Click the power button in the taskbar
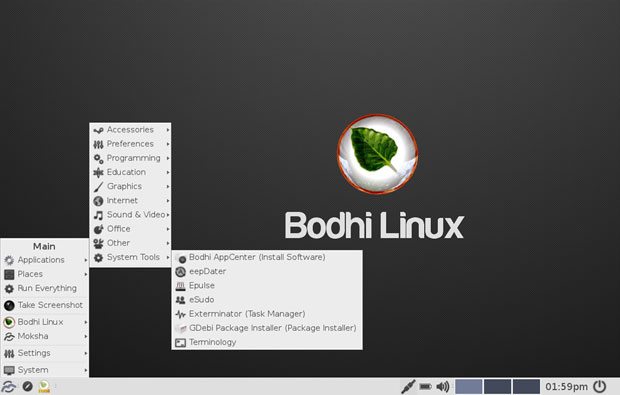The image size is (620, 395). 599,386
